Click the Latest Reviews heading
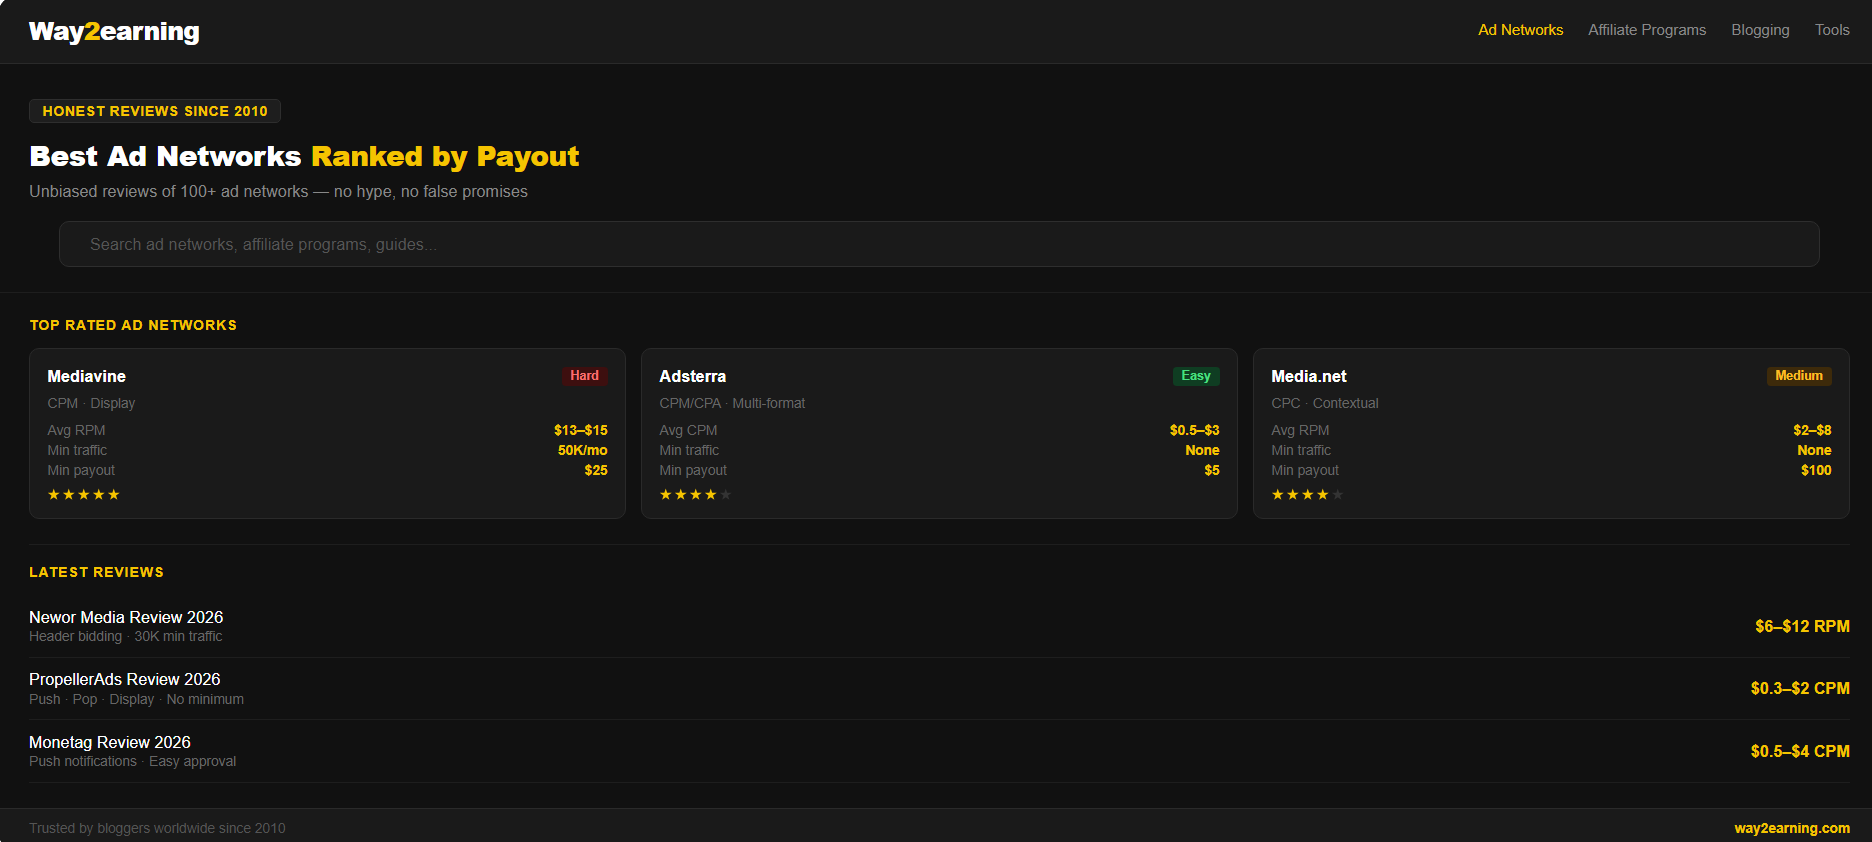This screenshot has width=1872, height=842. click(x=96, y=572)
